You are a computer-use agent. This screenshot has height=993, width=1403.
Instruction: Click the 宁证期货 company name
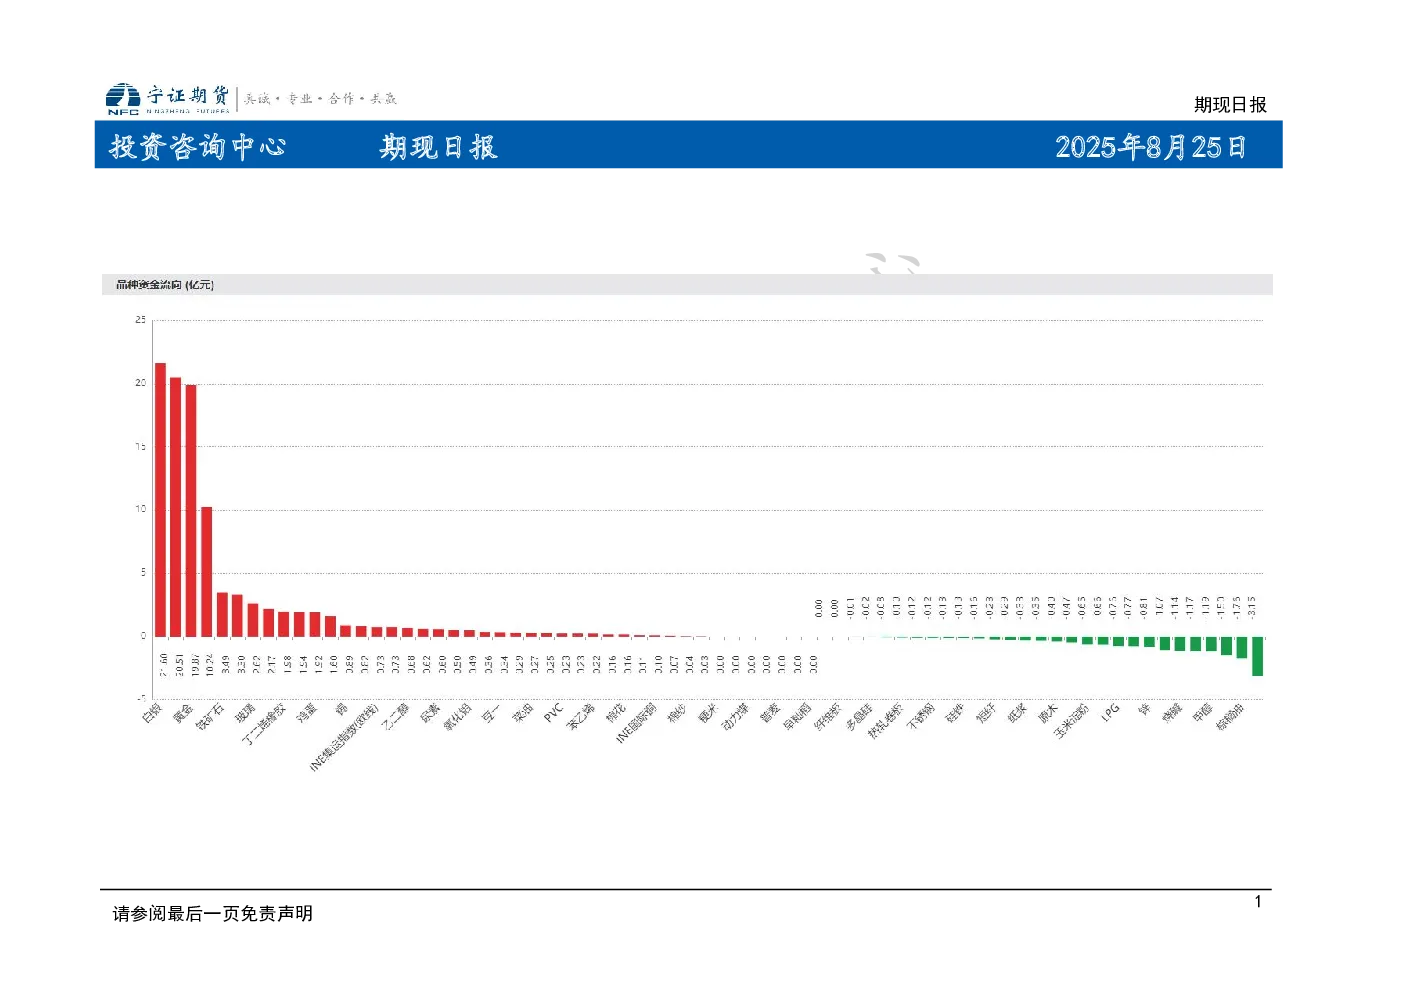coord(188,95)
